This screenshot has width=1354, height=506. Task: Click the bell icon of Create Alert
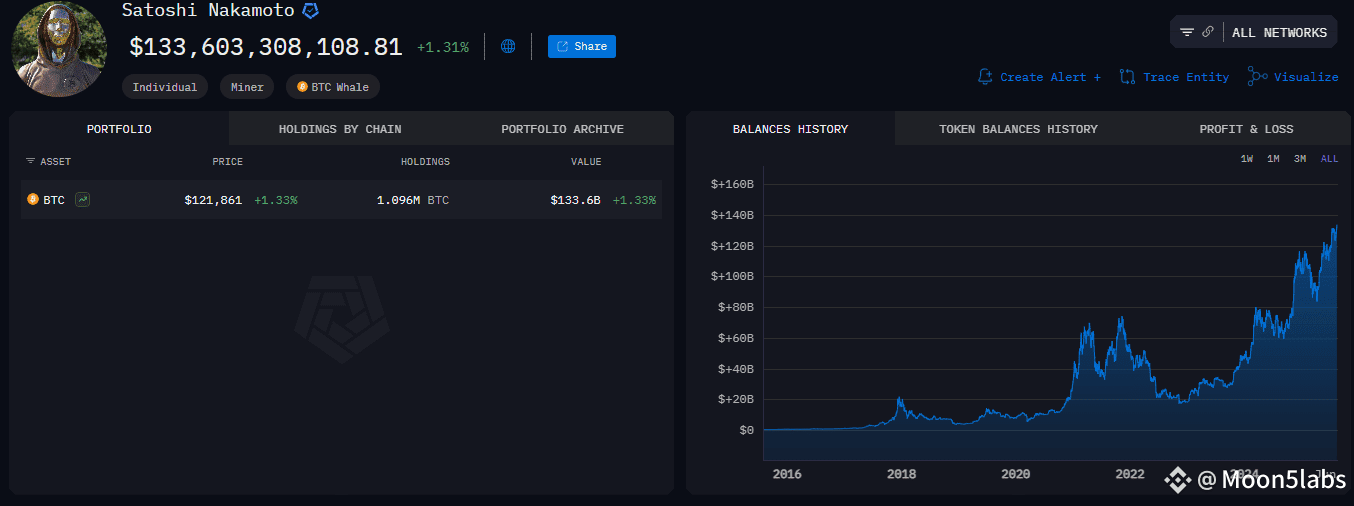(x=985, y=77)
